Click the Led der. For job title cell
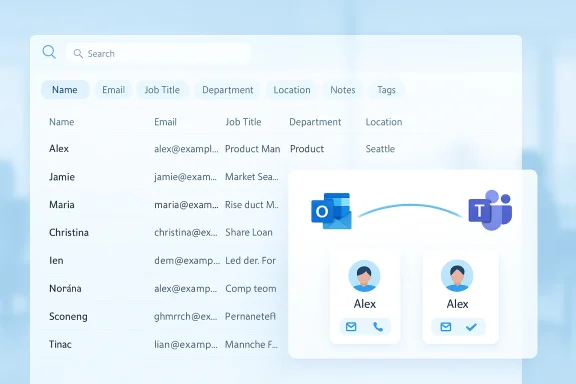The height and width of the screenshot is (384, 576). 250,261
